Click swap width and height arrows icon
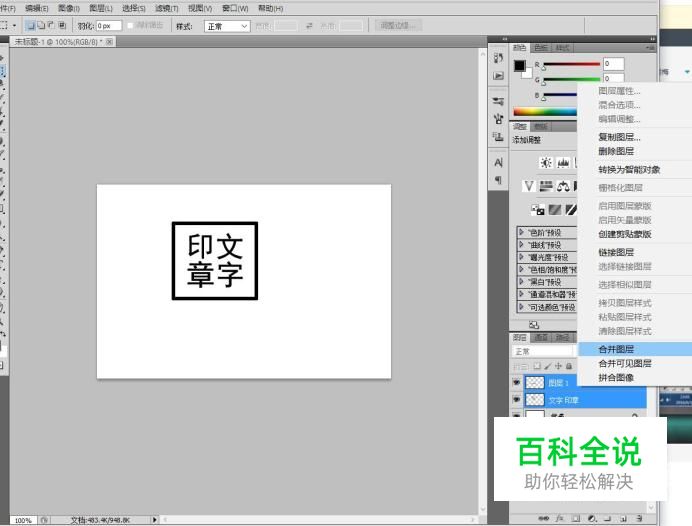 (x=309, y=26)
